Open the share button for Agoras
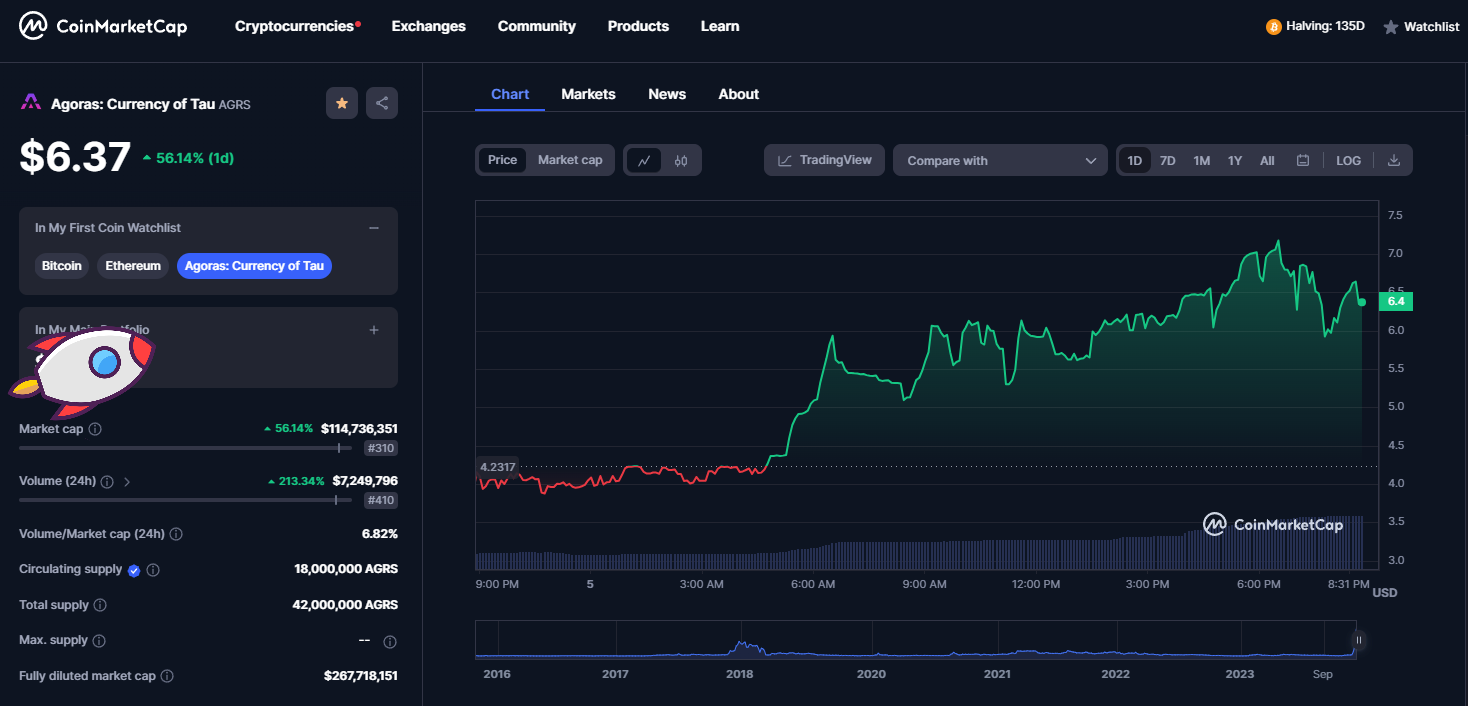 pyautogui.click(x=382, y=103)
